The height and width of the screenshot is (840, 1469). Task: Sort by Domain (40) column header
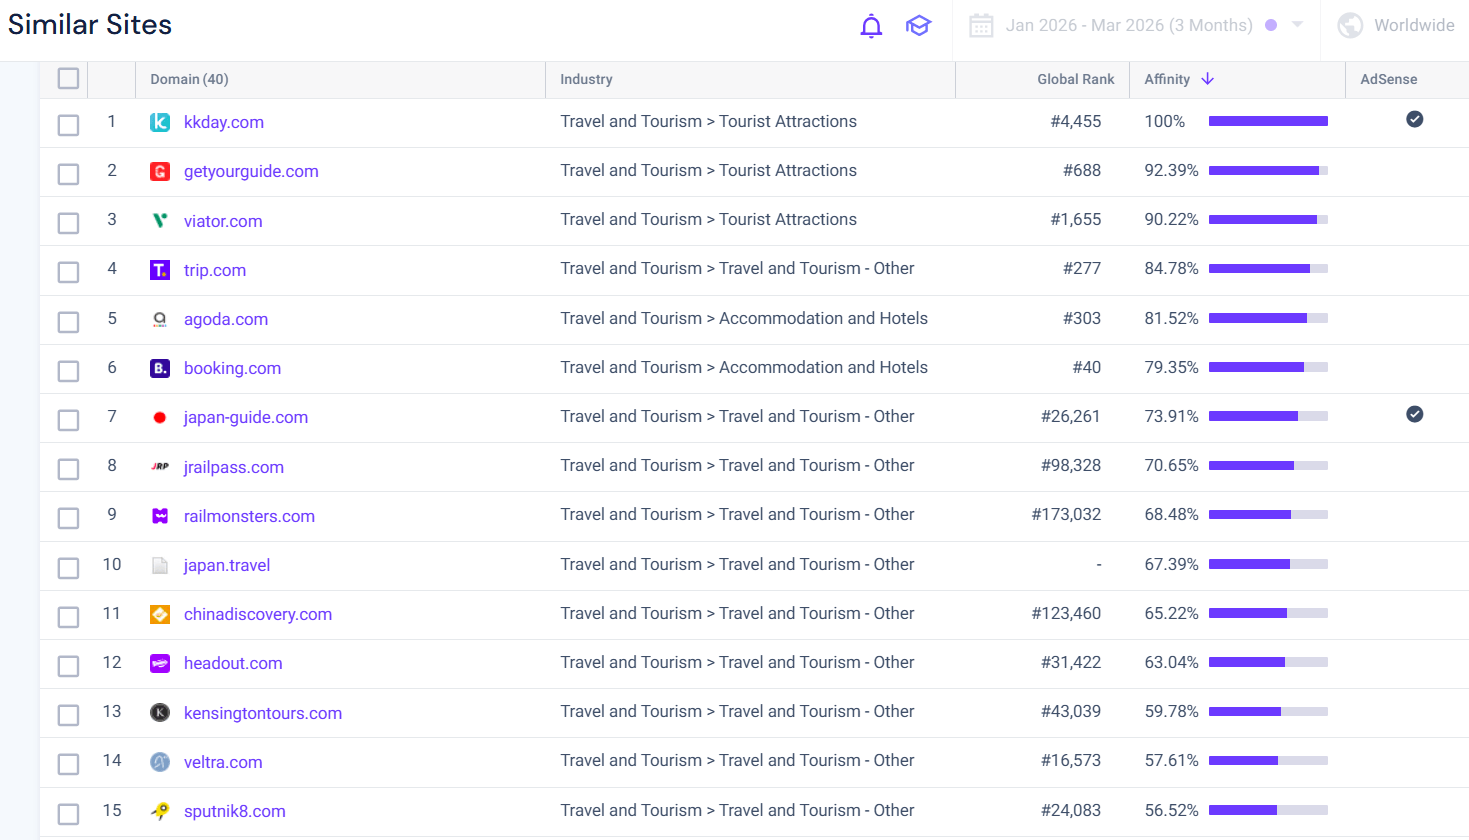click(189, 79)
